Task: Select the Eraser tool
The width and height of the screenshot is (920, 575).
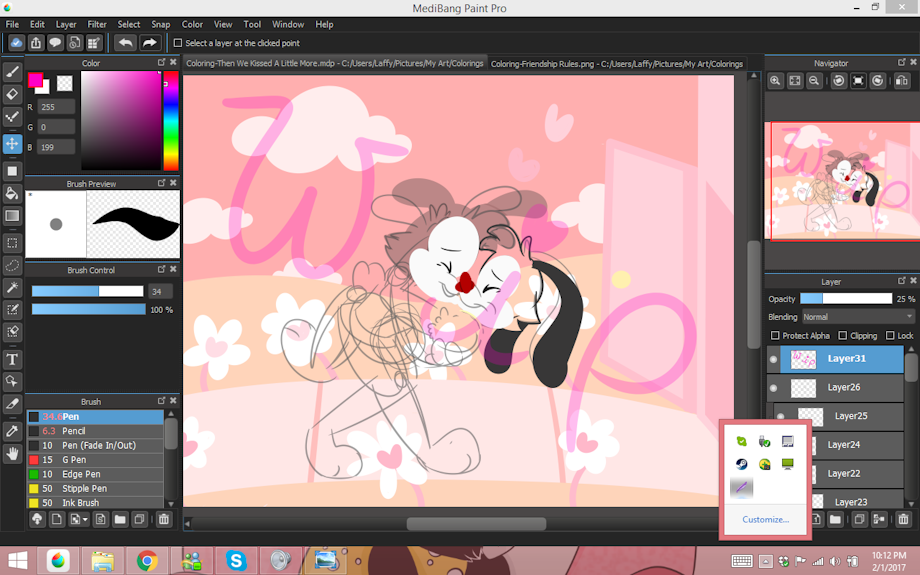Action: [x=12, y=94]
